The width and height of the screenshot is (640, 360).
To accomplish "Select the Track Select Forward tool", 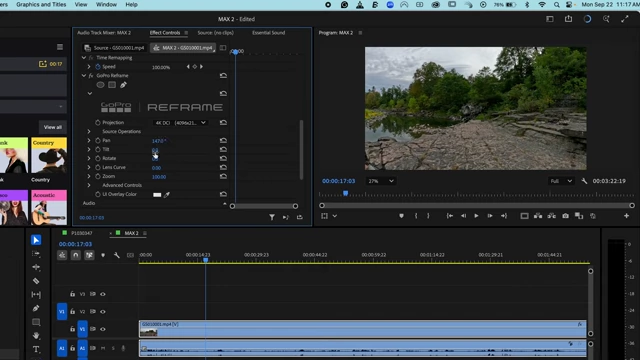I will point(36,253).
